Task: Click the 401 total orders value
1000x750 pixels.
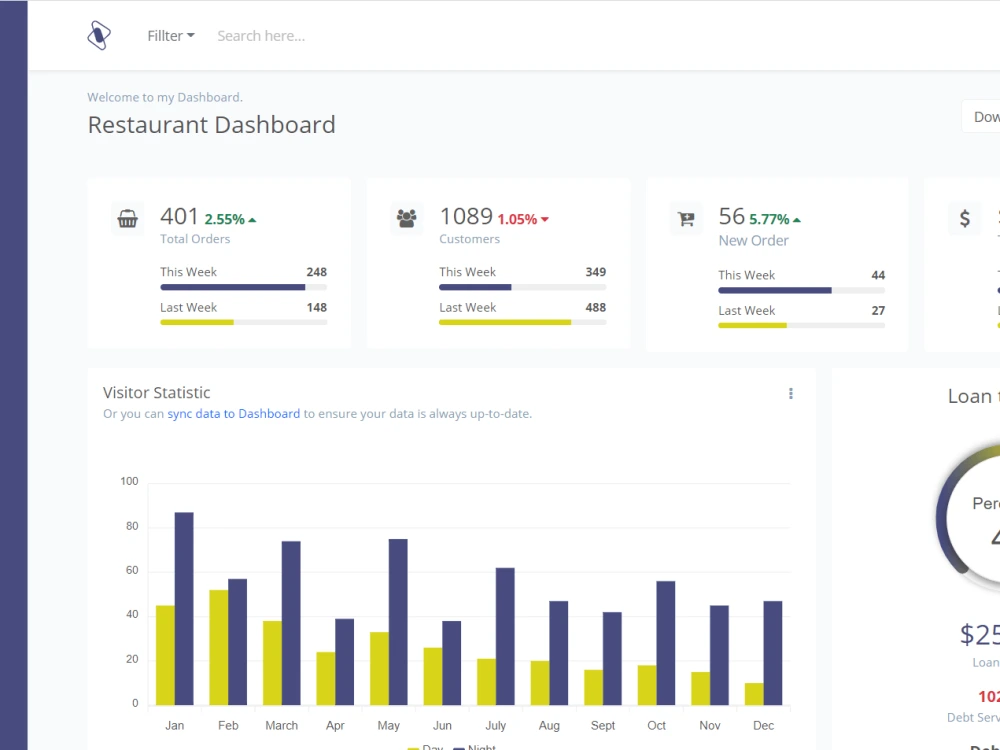Action: [x=179, y=216]
